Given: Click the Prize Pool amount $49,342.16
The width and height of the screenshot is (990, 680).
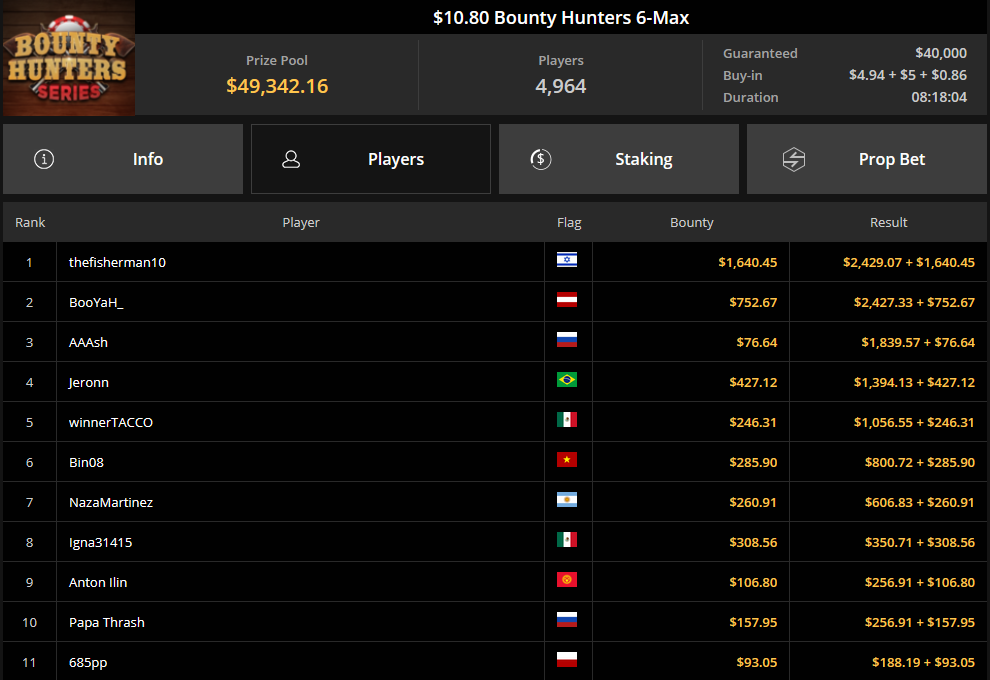Looking at the screenshot, I should click(x=276, y=87).
